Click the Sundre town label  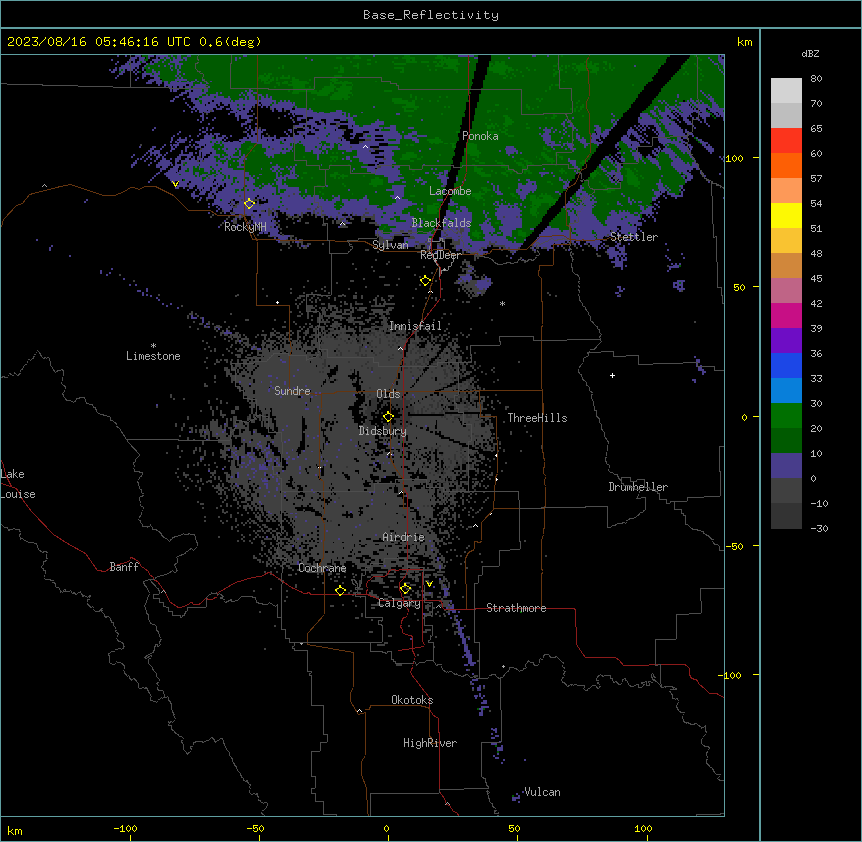292,391
